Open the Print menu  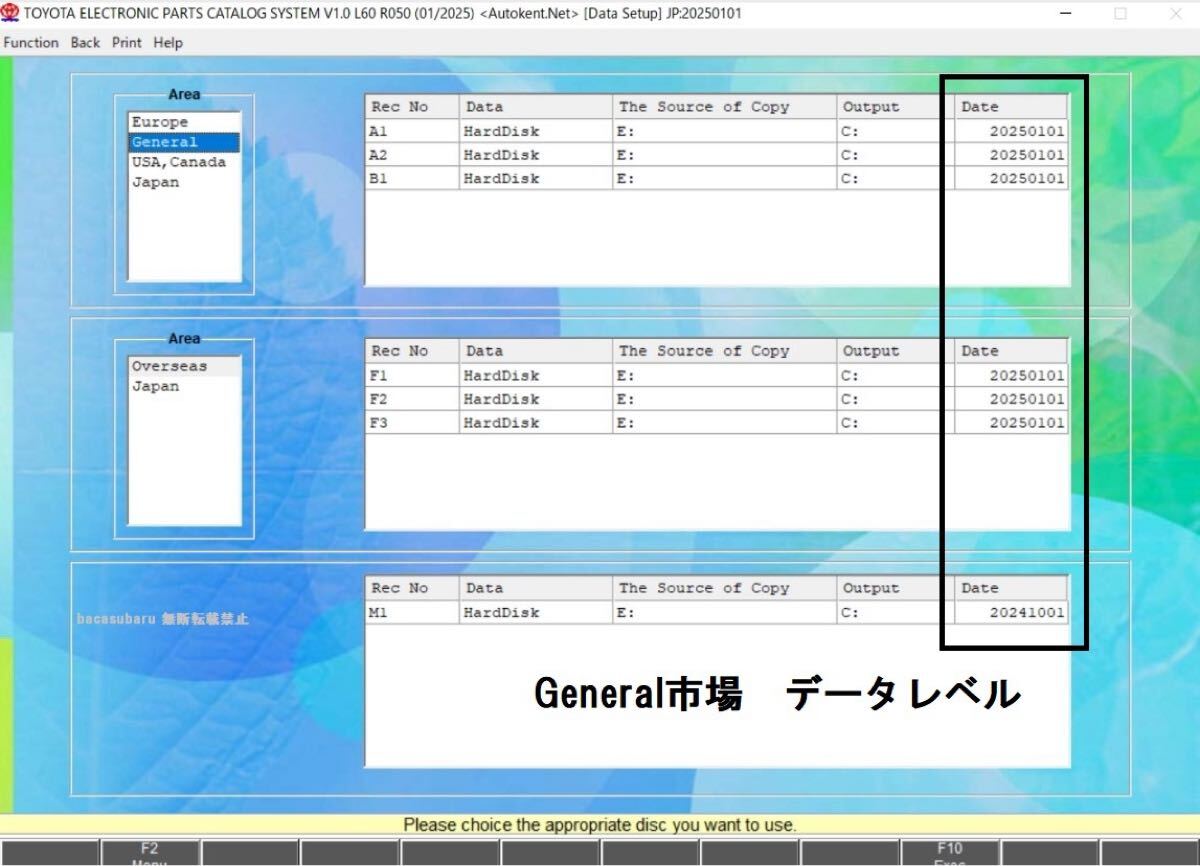[126, 42]
